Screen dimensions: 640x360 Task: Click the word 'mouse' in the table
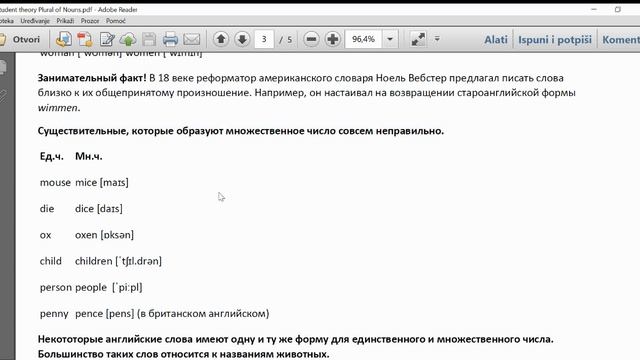[x=55, y=182]
